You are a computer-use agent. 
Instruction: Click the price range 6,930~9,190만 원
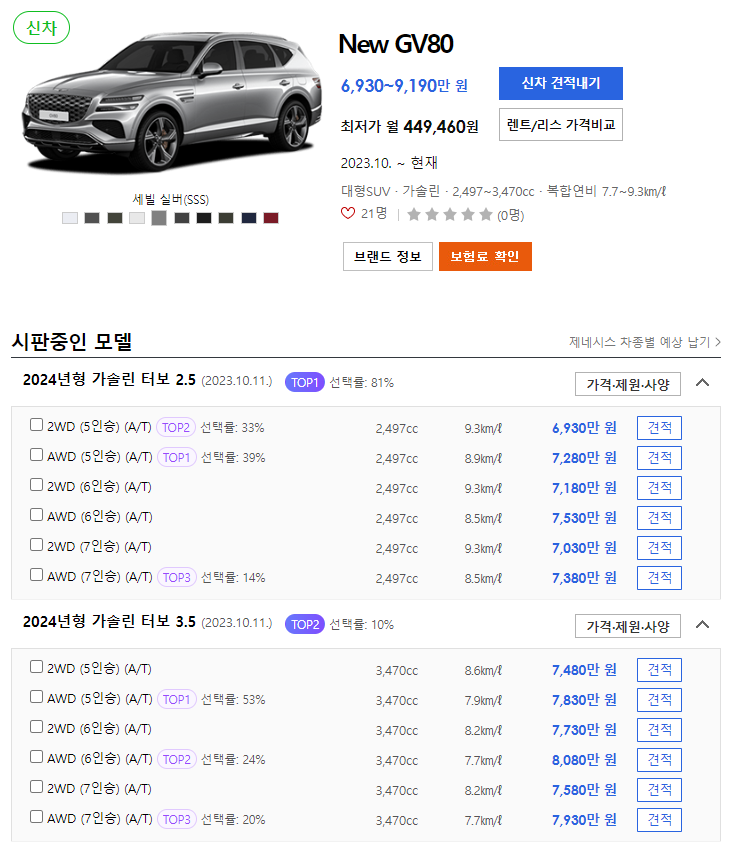tap(404, 86)
